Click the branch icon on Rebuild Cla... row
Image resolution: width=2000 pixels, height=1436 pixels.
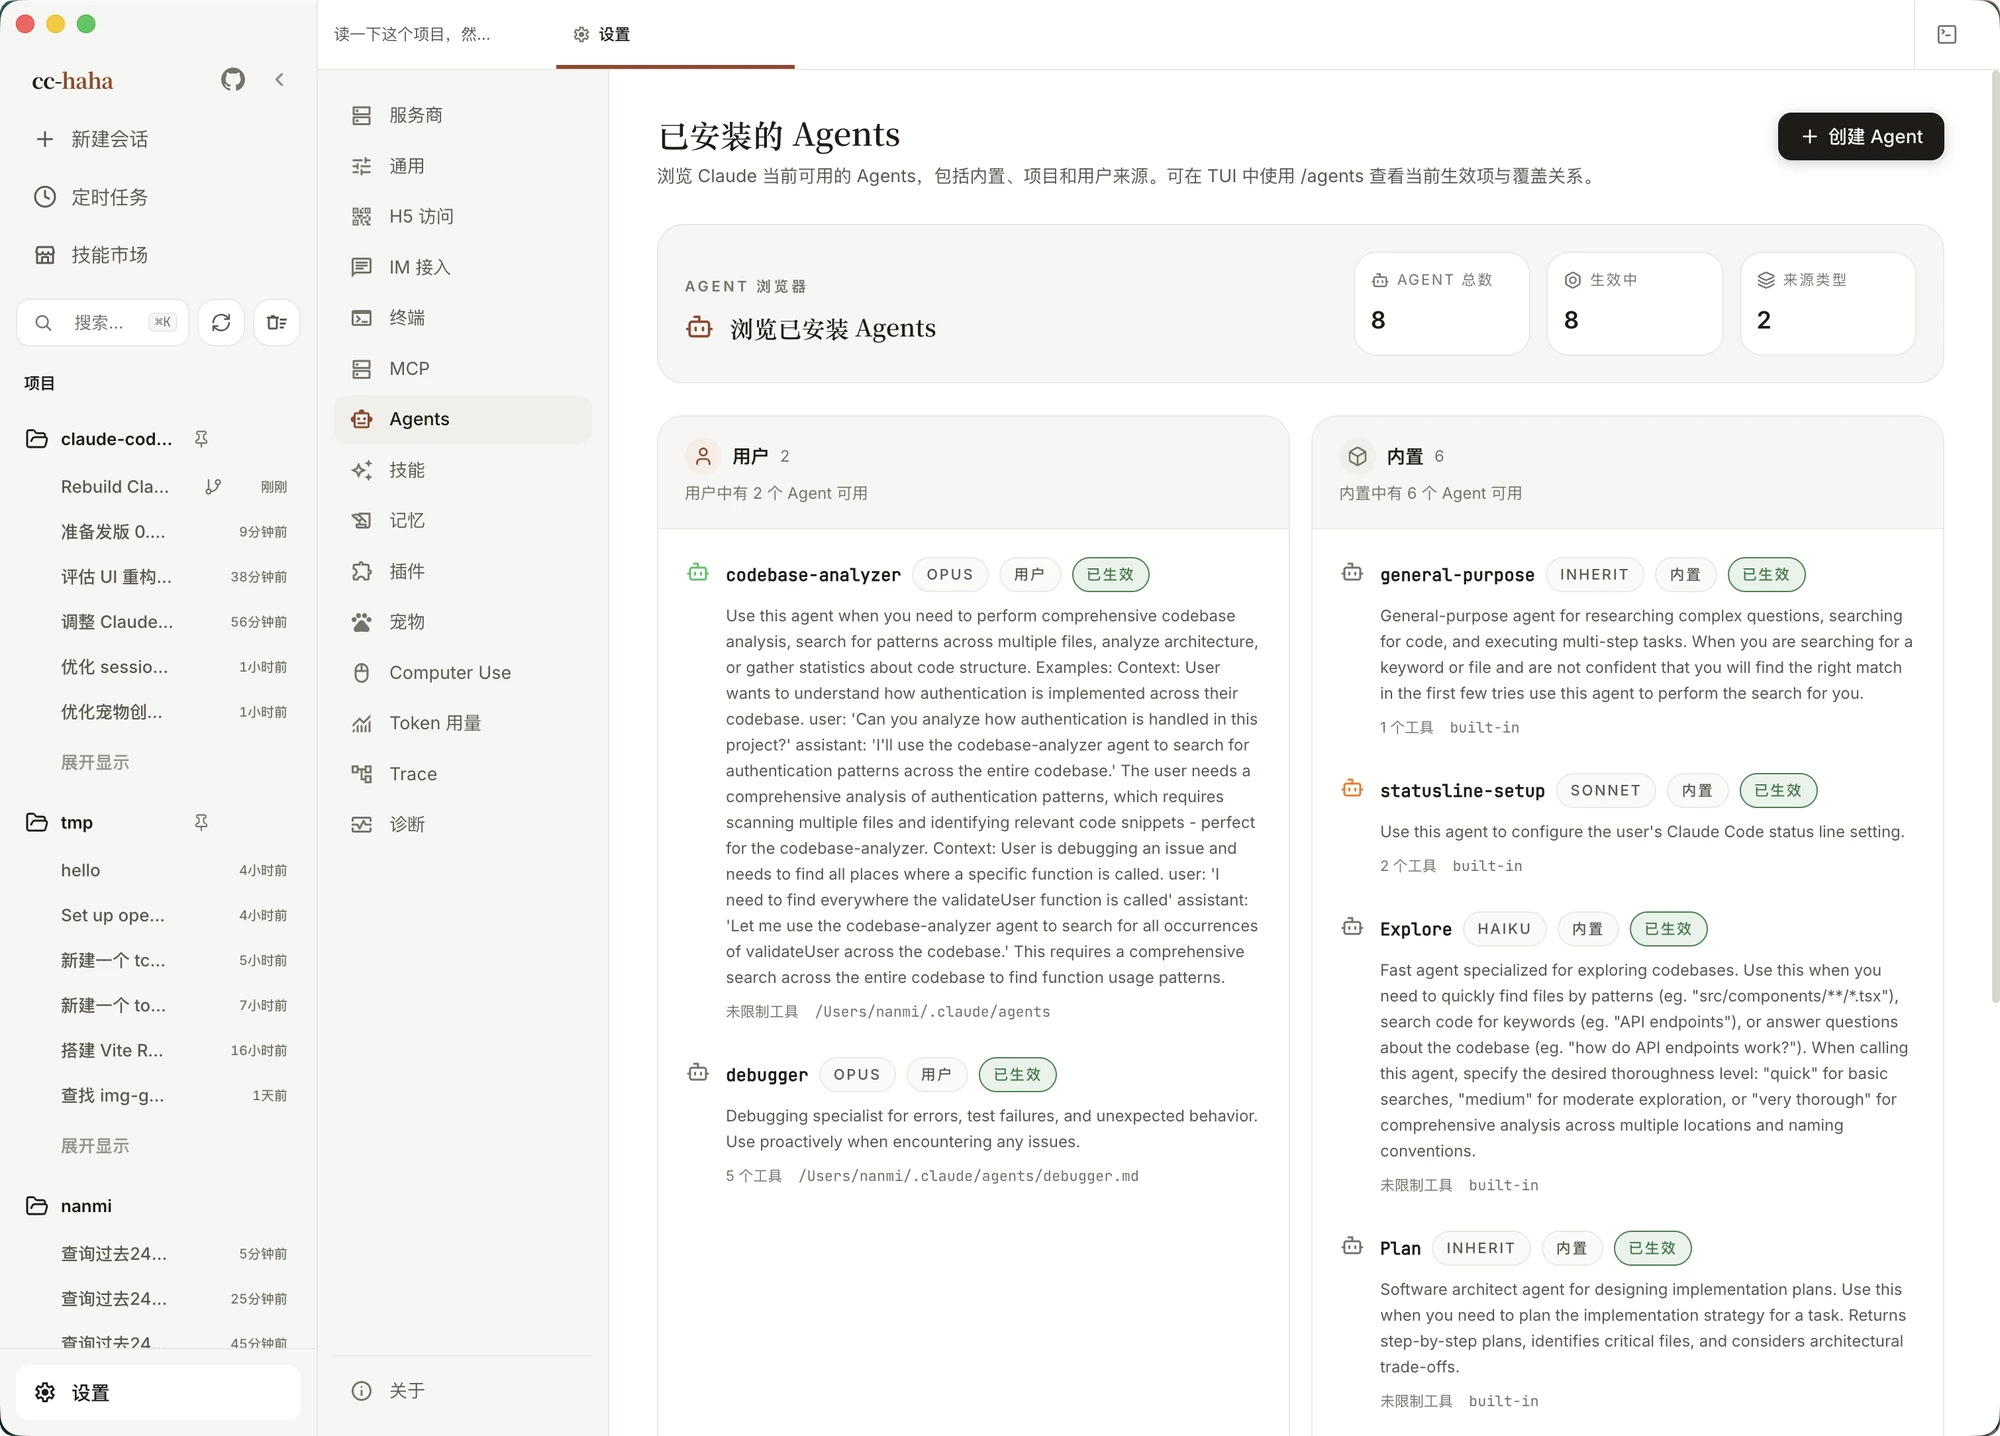coord(213,487)
